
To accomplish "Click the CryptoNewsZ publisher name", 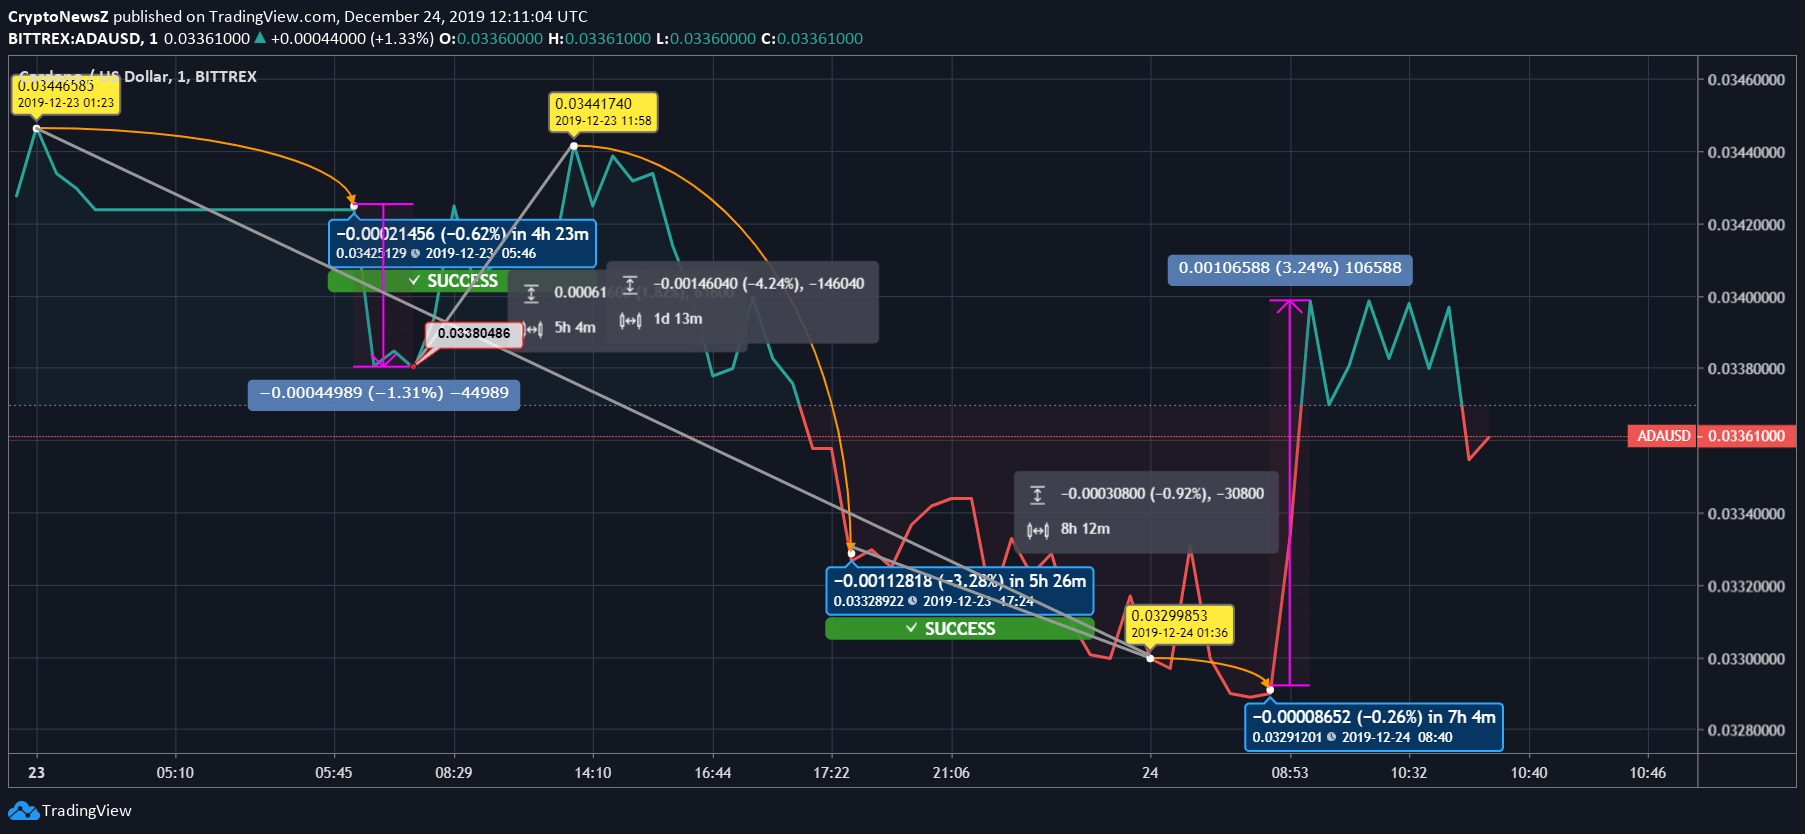I will [58, 17].
